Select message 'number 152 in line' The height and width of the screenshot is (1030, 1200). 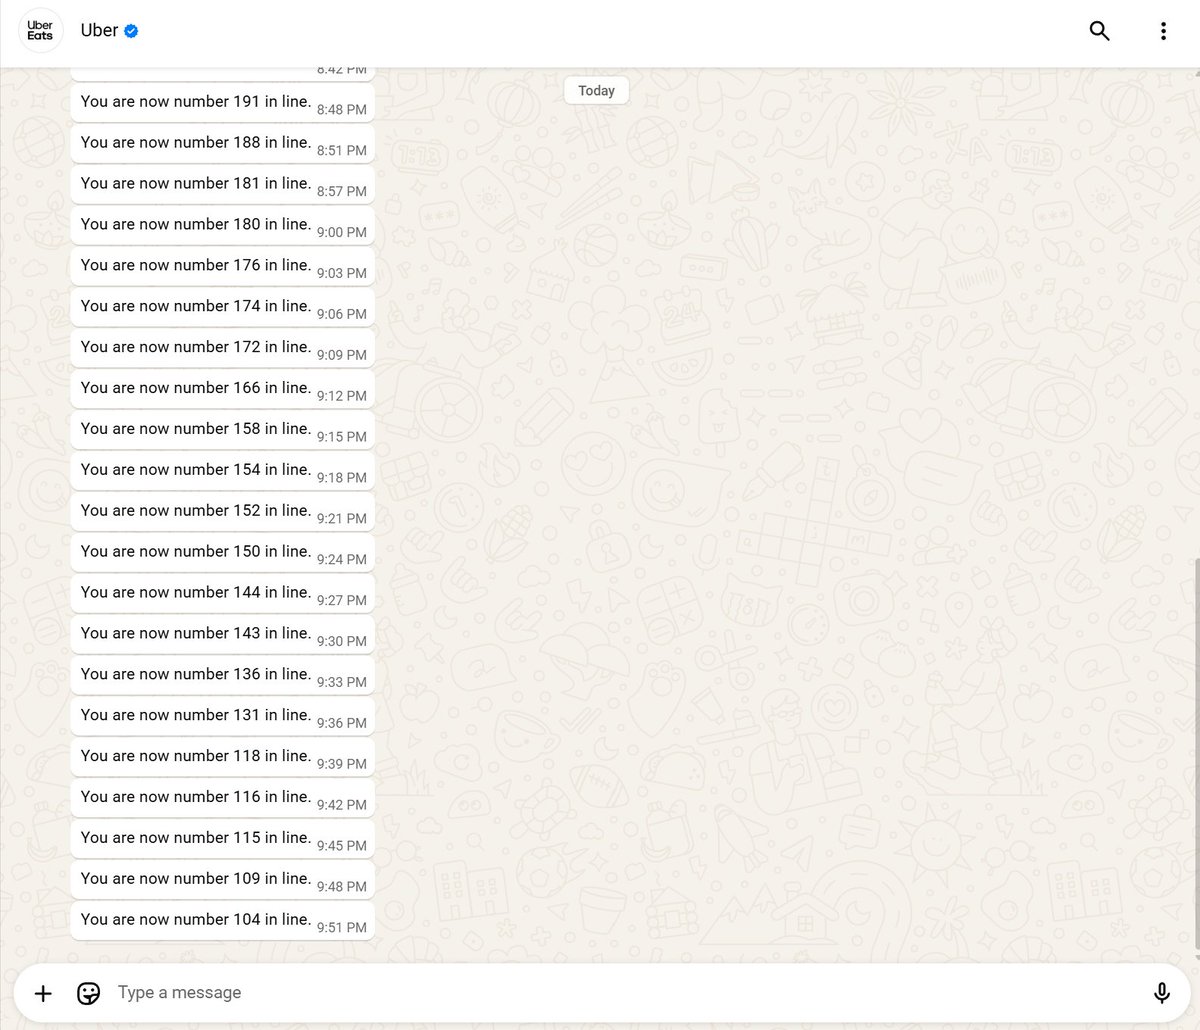[x=222, y=514]
